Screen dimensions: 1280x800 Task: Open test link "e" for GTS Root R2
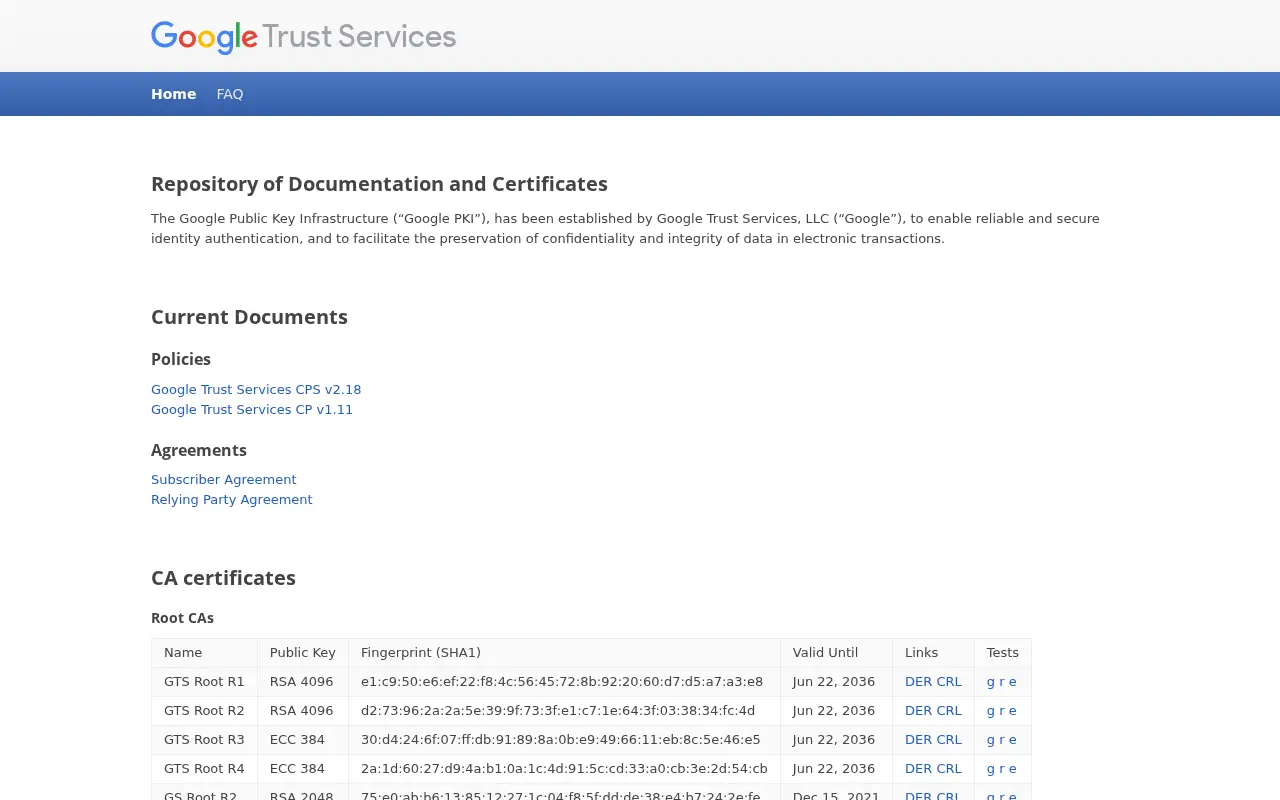coord(1013,711)
